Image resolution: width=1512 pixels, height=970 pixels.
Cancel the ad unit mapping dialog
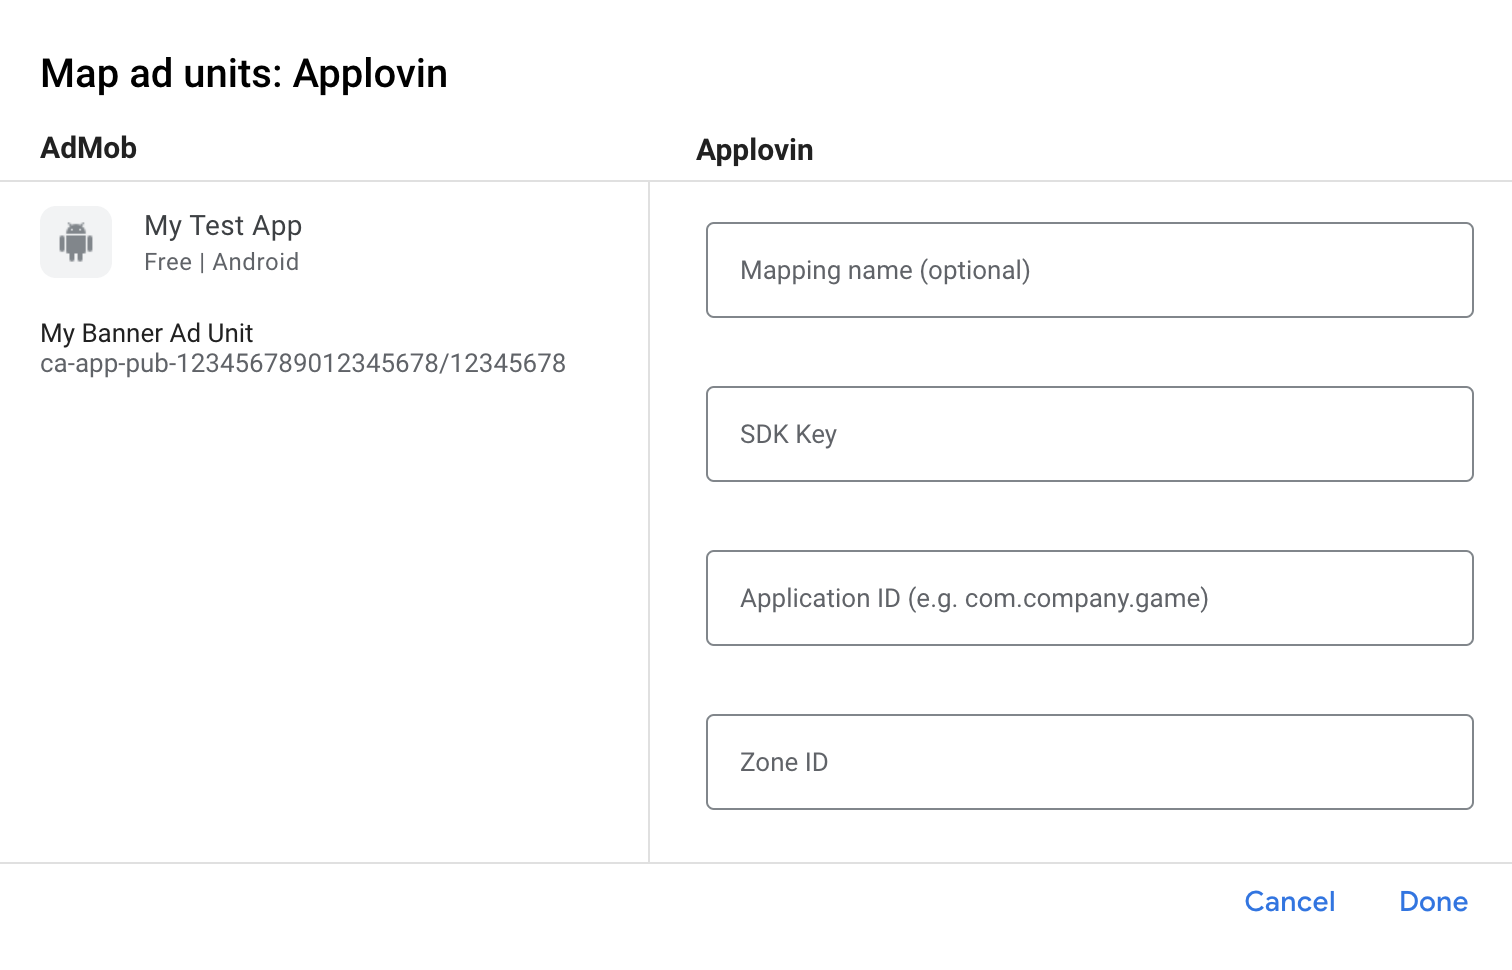pos(1289,901)
